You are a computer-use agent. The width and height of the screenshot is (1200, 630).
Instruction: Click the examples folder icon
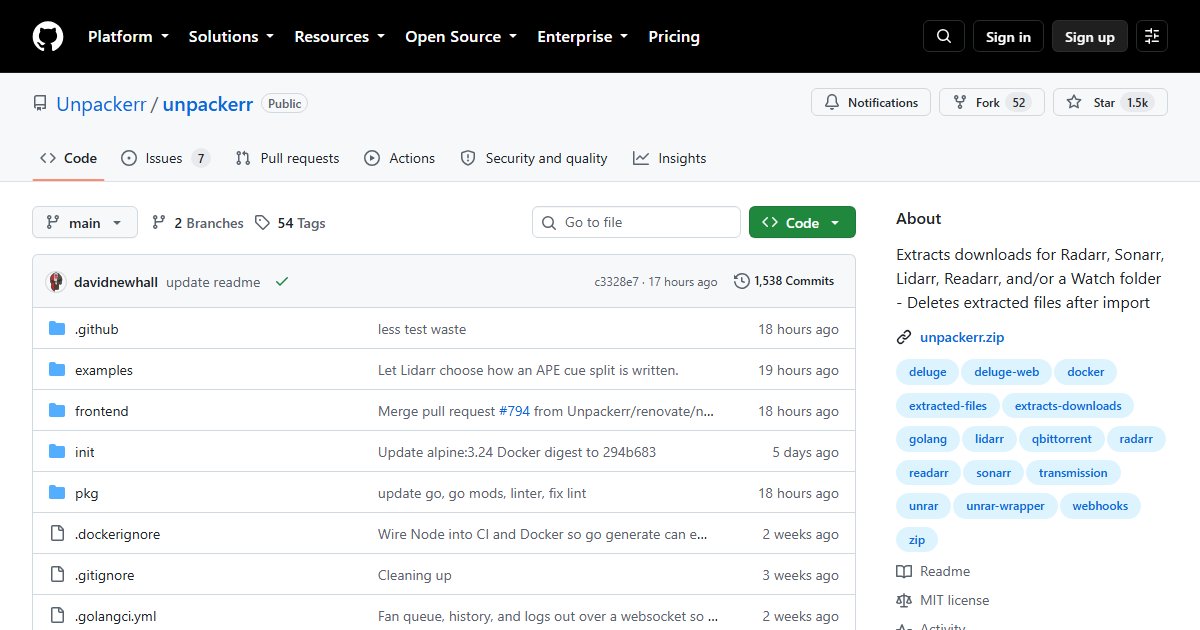(57, 370)
